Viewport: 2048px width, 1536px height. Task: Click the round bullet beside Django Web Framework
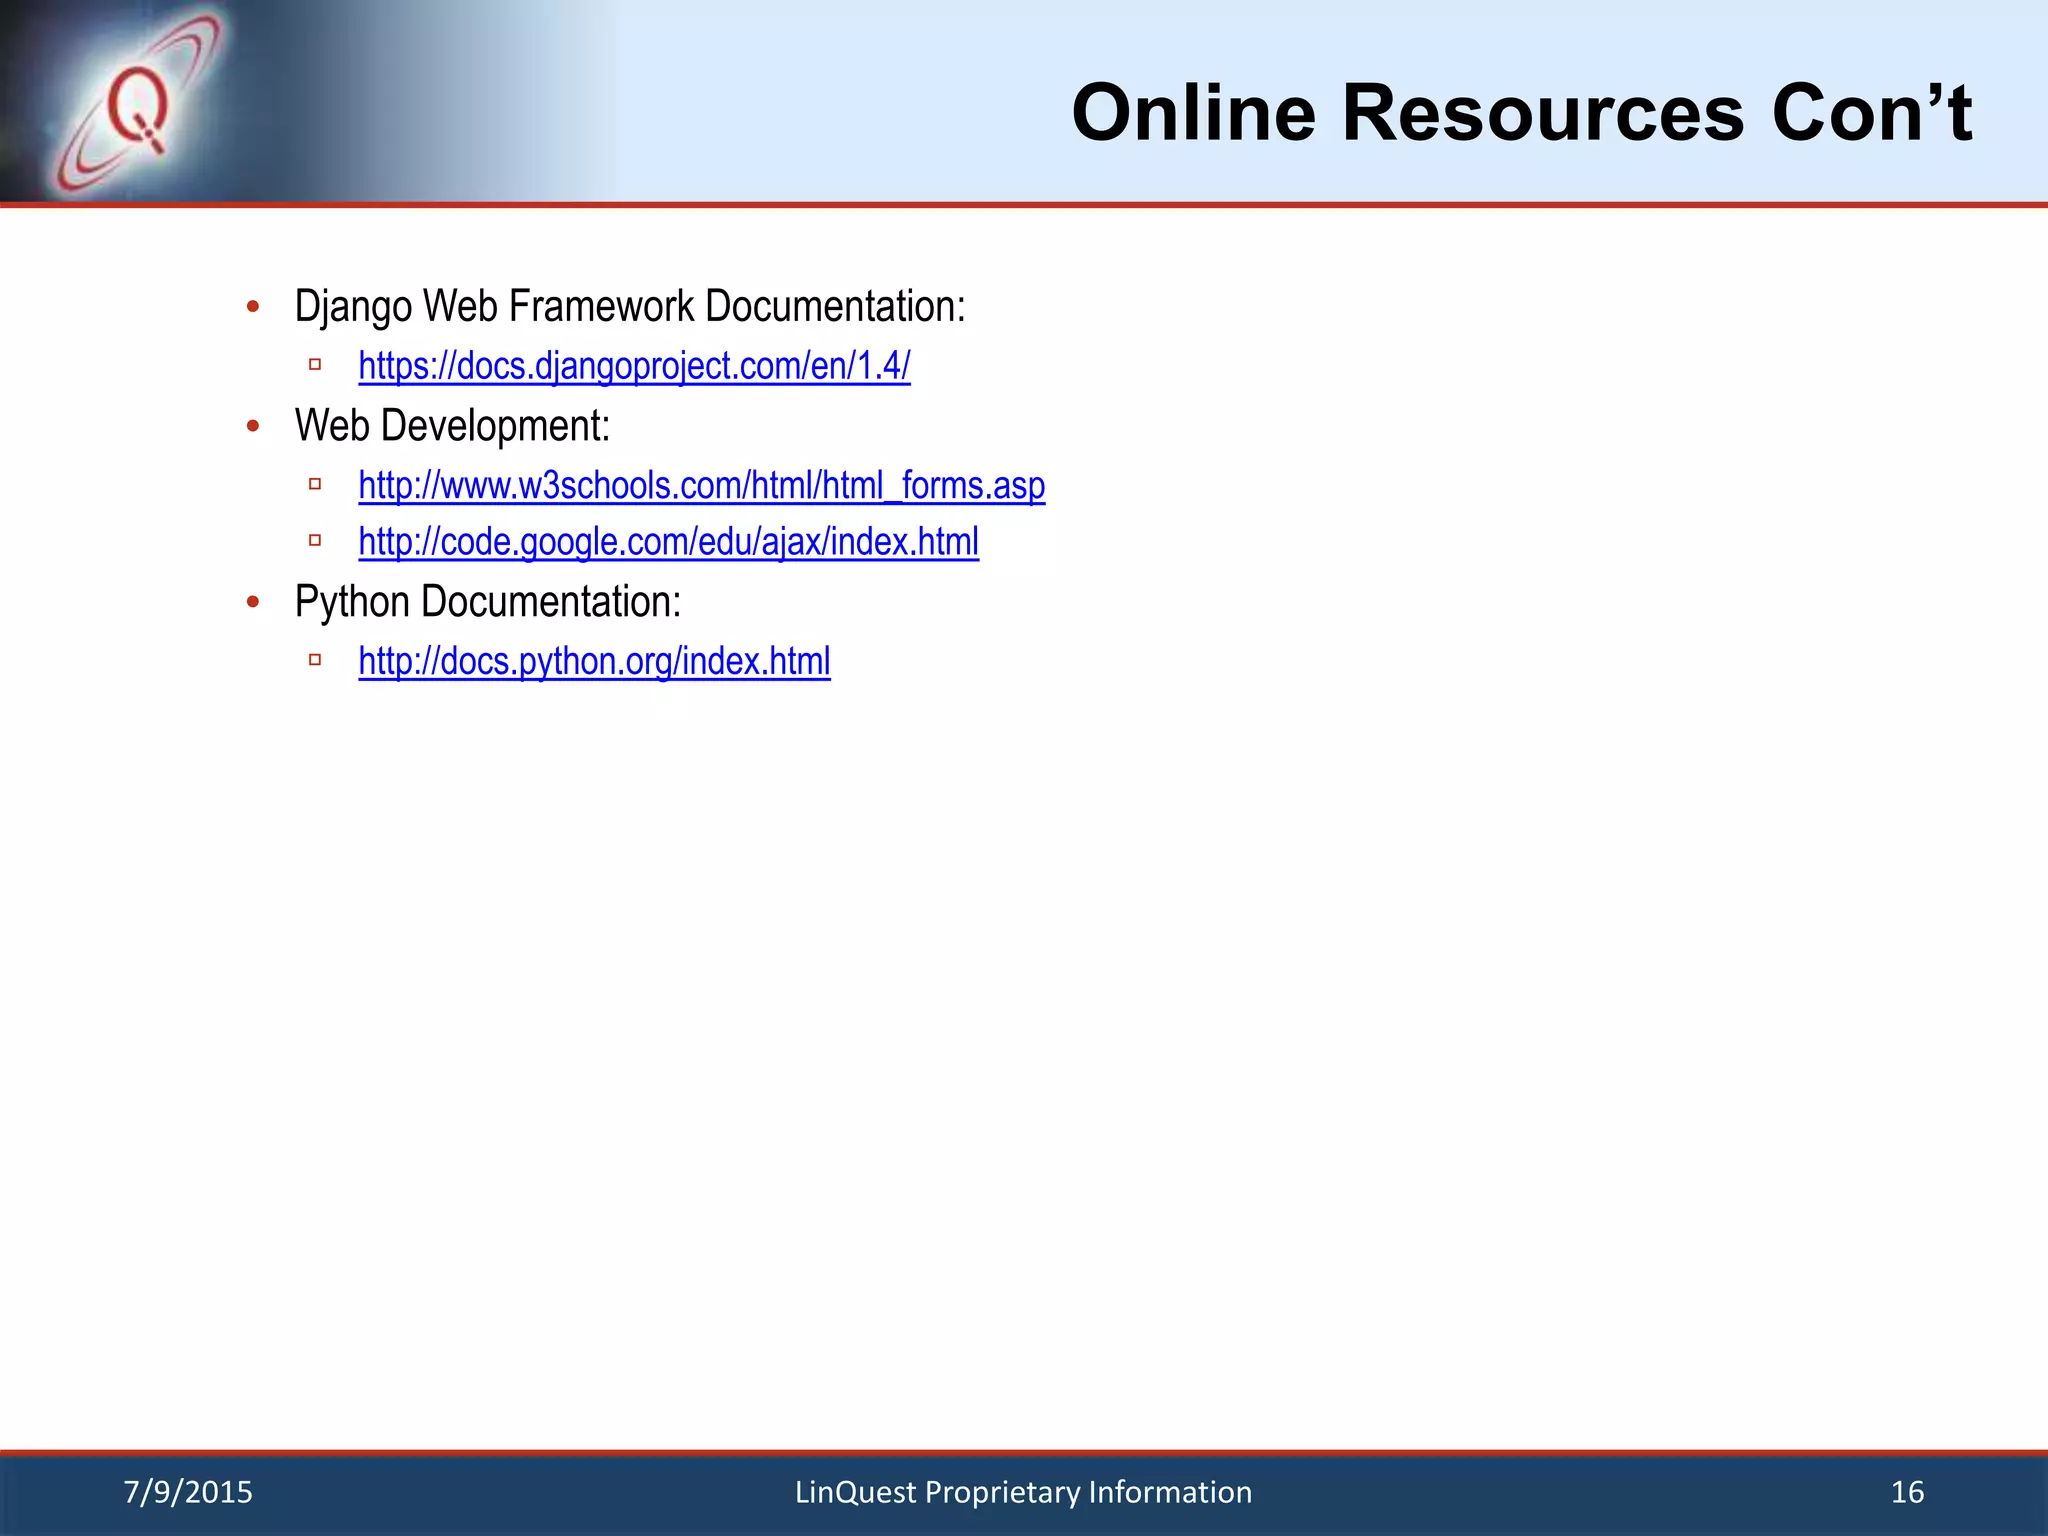253,307
